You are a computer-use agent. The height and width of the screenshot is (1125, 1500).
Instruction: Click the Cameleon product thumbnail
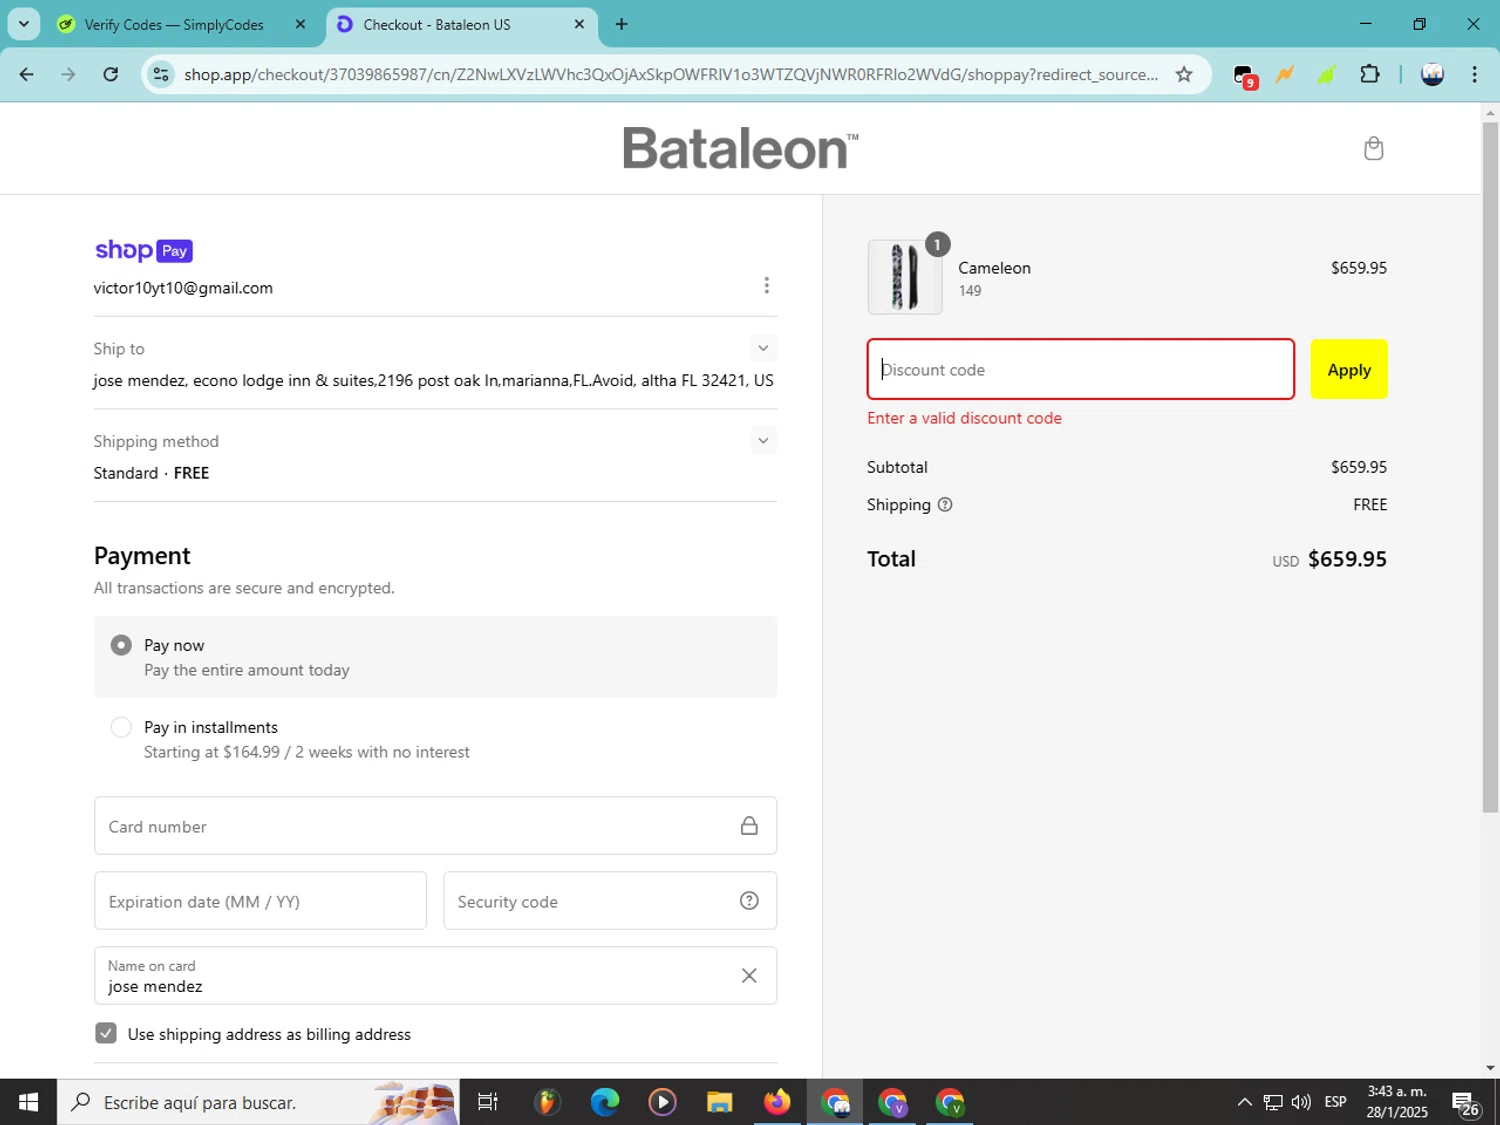pyautogui.click(x=905, y=277)
